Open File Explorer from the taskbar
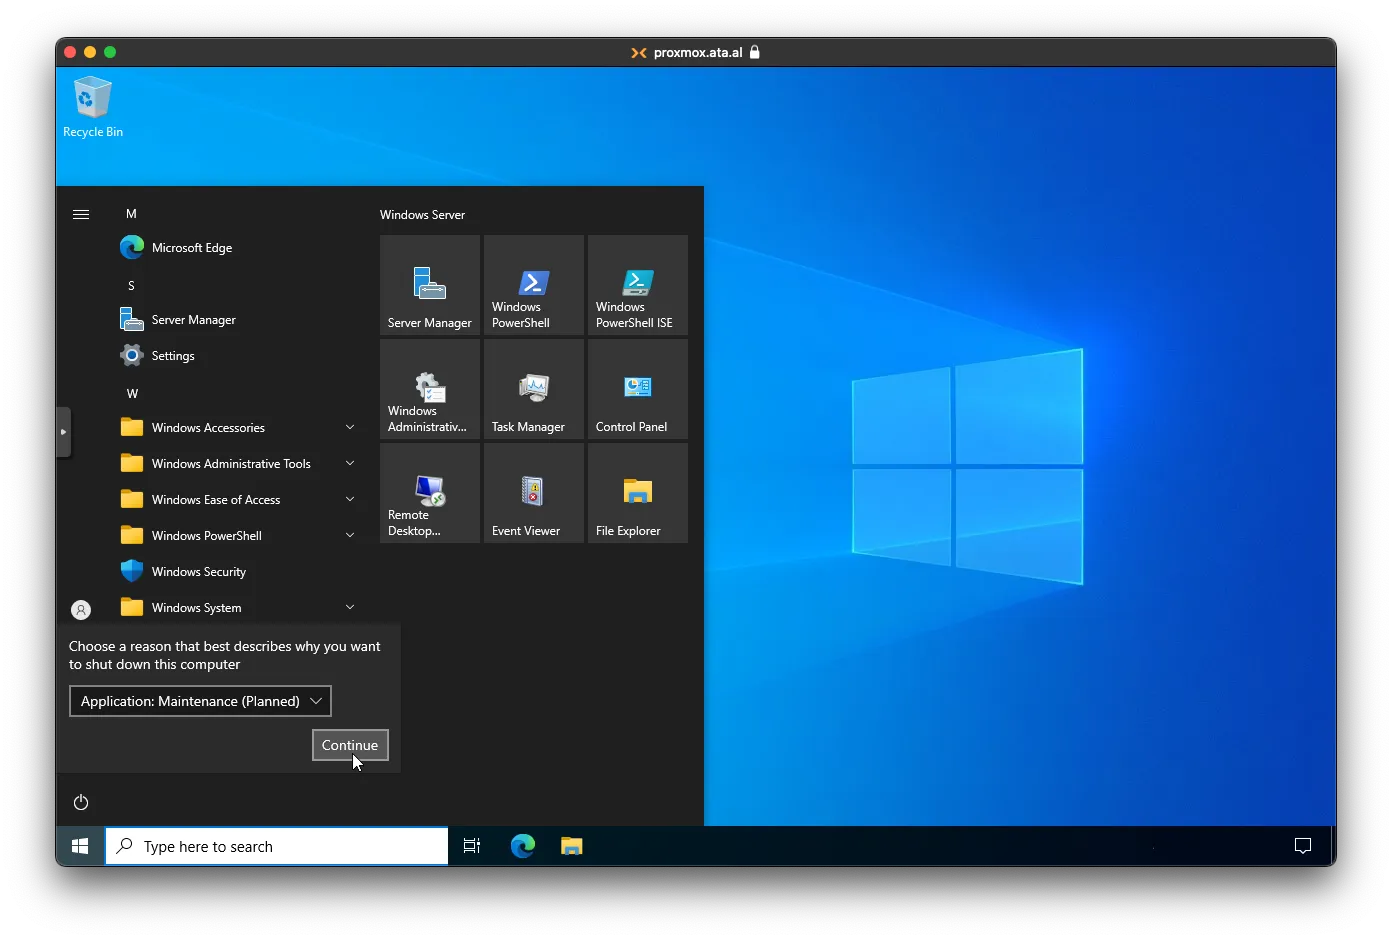Viewport: 1392px width, 940px height. coord(571,846)
